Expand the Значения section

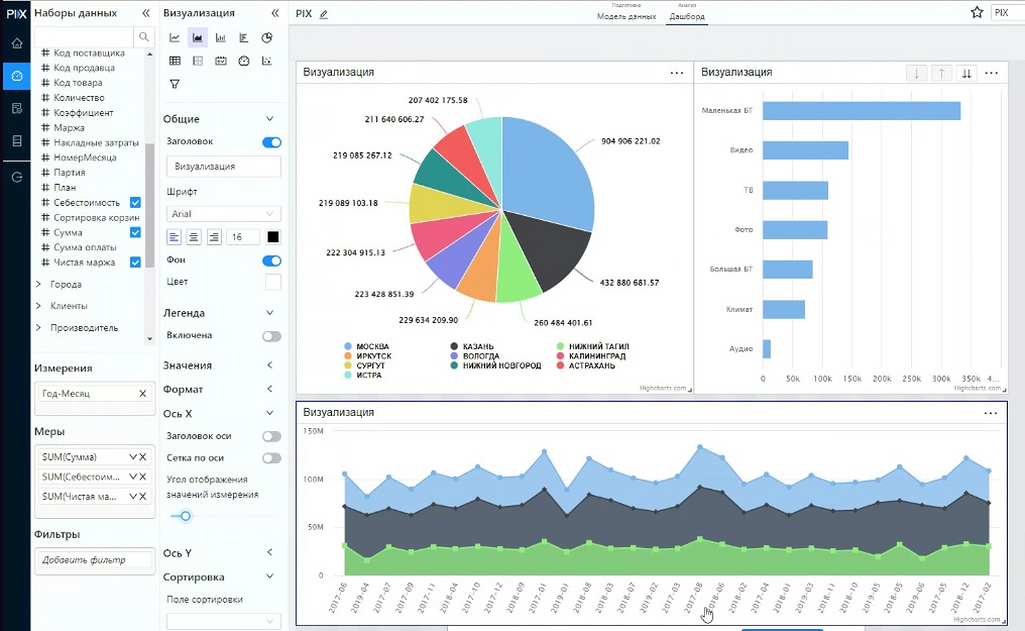pyautogui.click(x=270, y=366)
